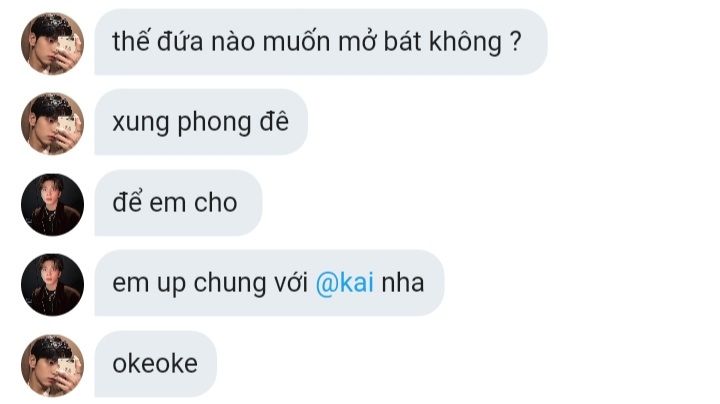
Task: Select the "xung phong đê" message bubble
Action: (x=201, y=122)
